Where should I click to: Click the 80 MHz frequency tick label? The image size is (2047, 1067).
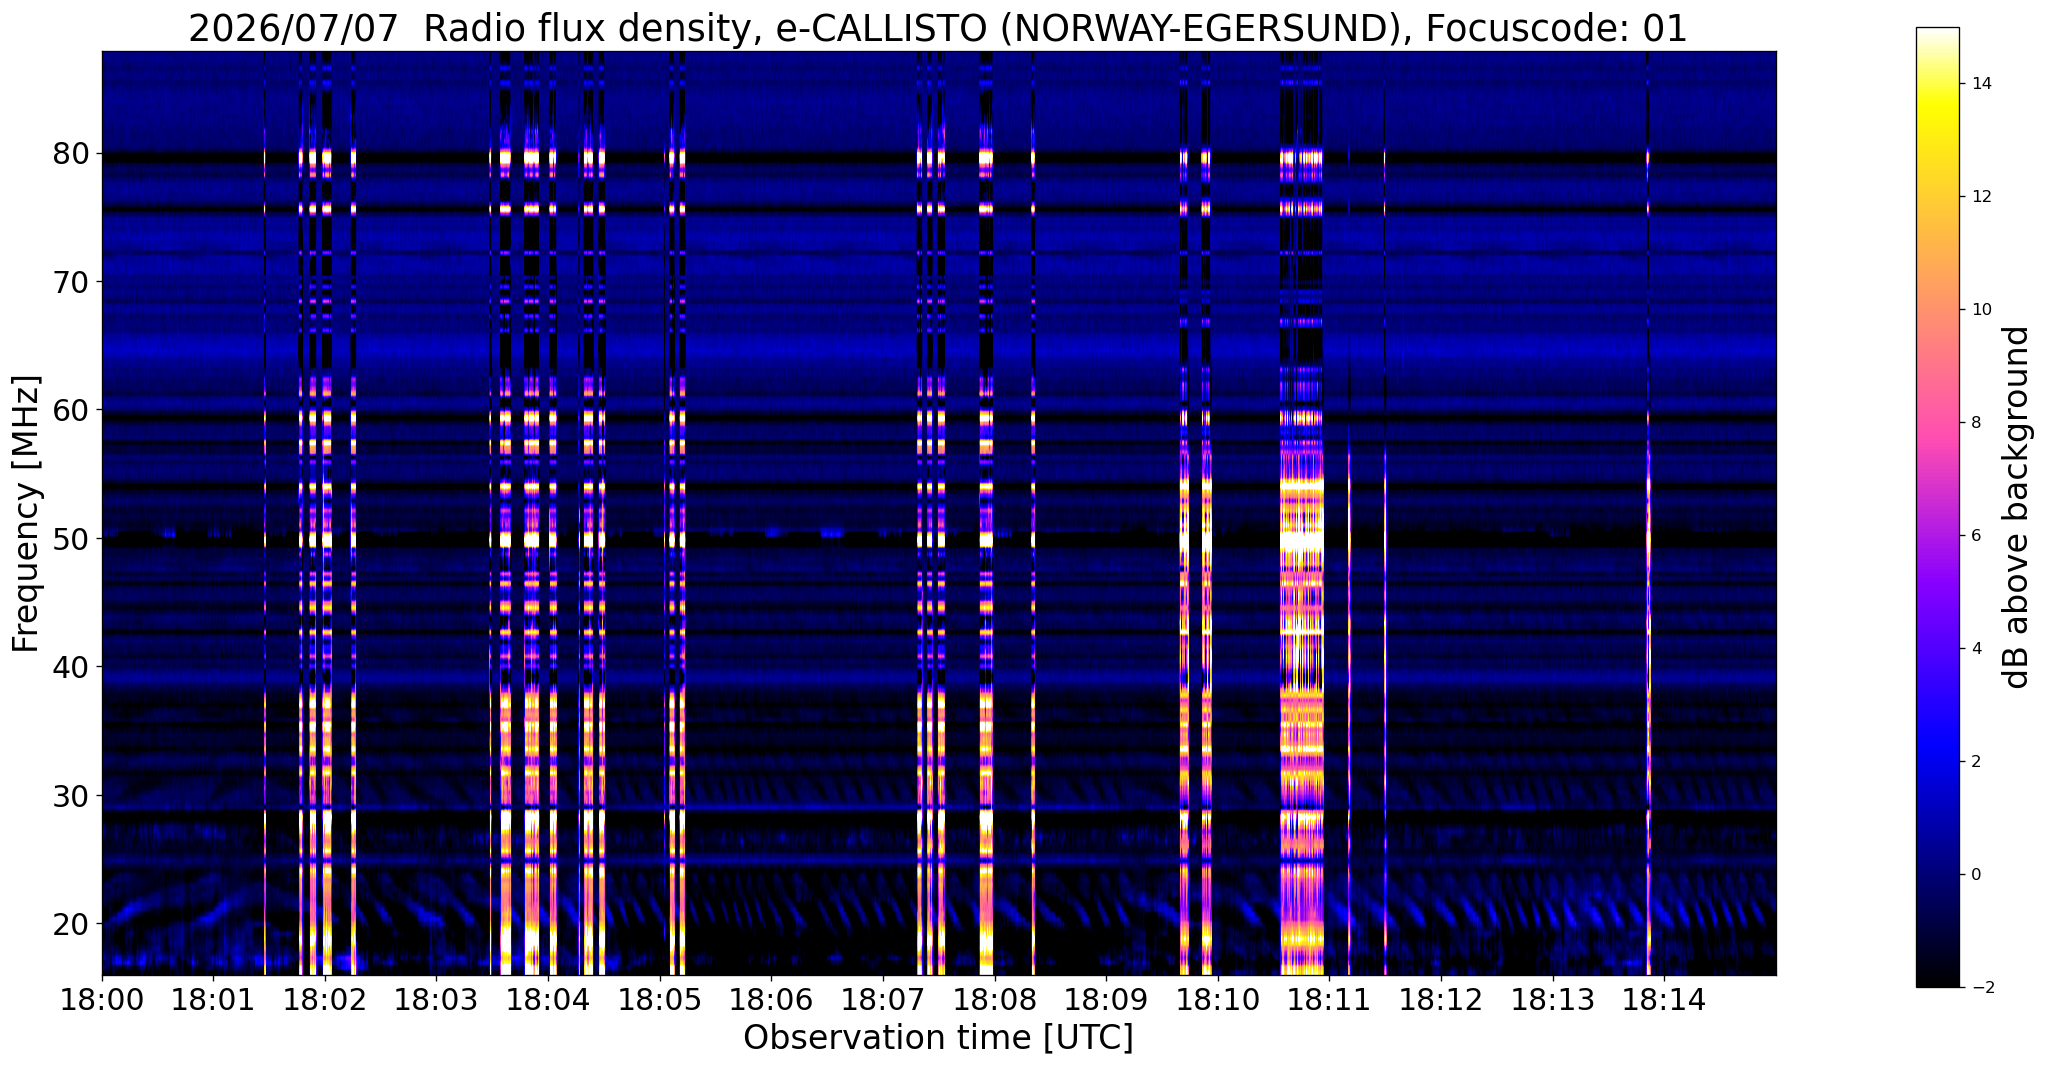point(71,154)
